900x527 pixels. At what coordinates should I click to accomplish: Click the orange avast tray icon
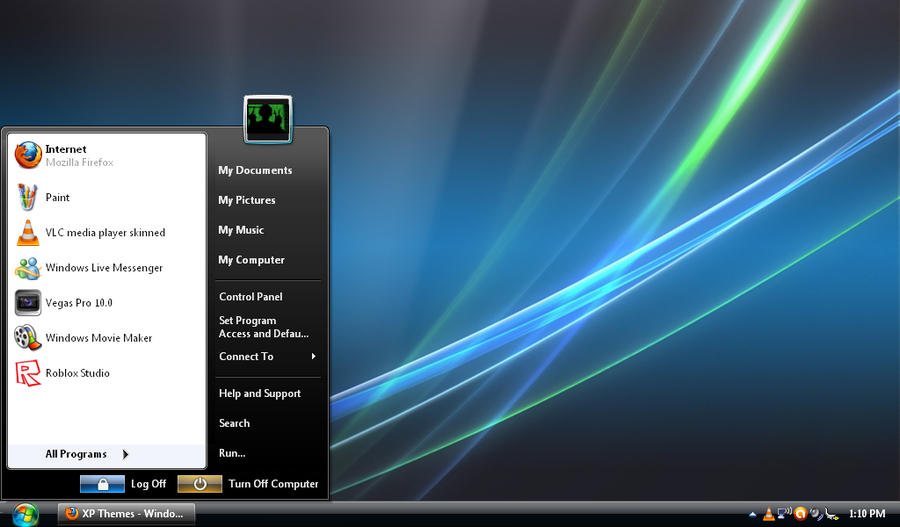pyautogui.click(x=800, y=514)
